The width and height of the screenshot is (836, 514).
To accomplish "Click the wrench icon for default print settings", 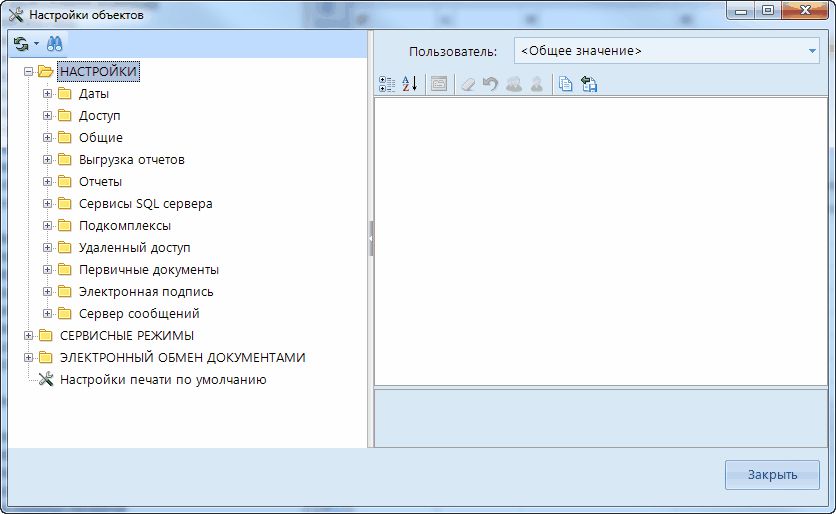I will tap(45, 380).
